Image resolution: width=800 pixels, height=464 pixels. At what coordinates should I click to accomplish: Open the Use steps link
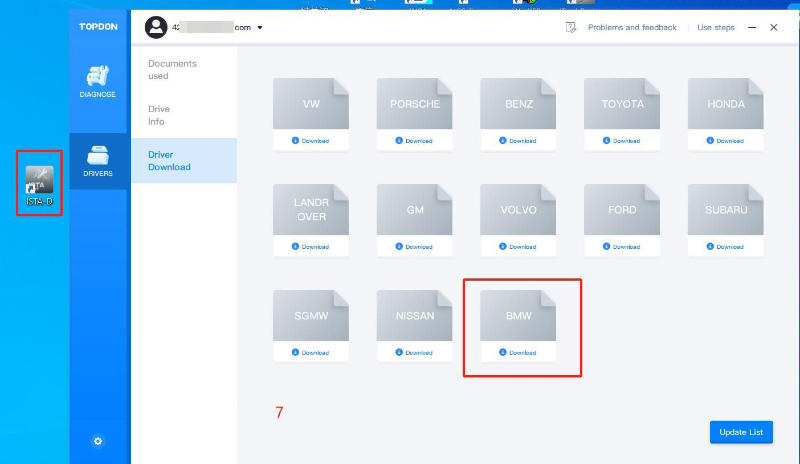point(715,27)
